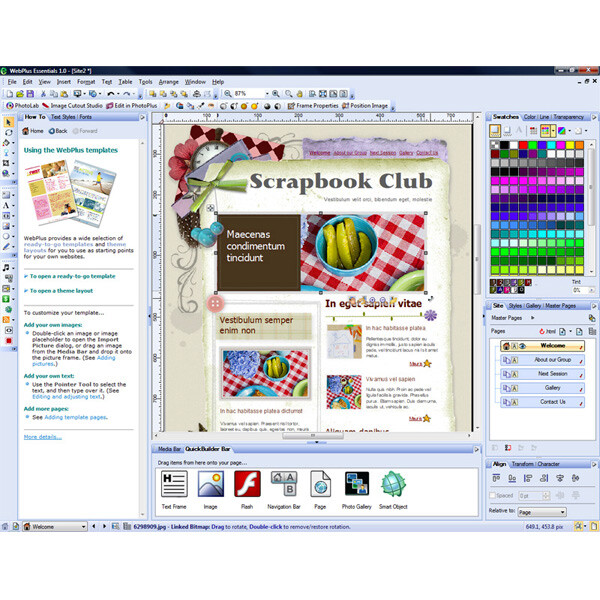Click the Home icon in How To panel
This screenshot has width=600, height=600.
33,131
